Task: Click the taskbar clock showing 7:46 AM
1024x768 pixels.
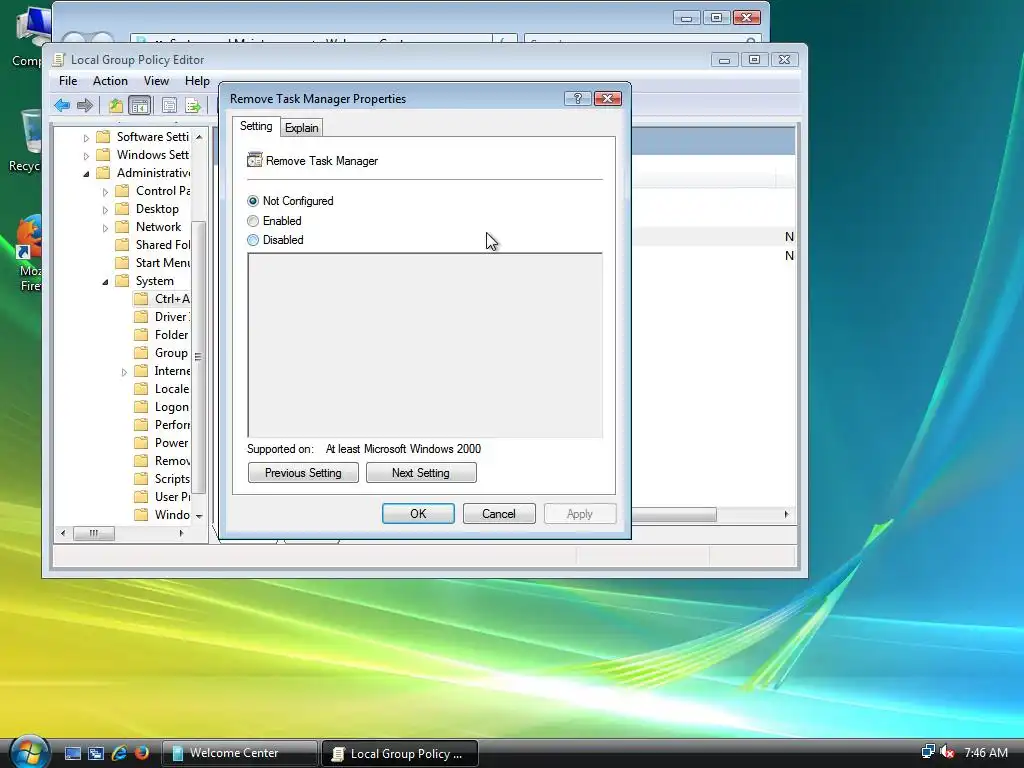Action: tap(985, 752)
